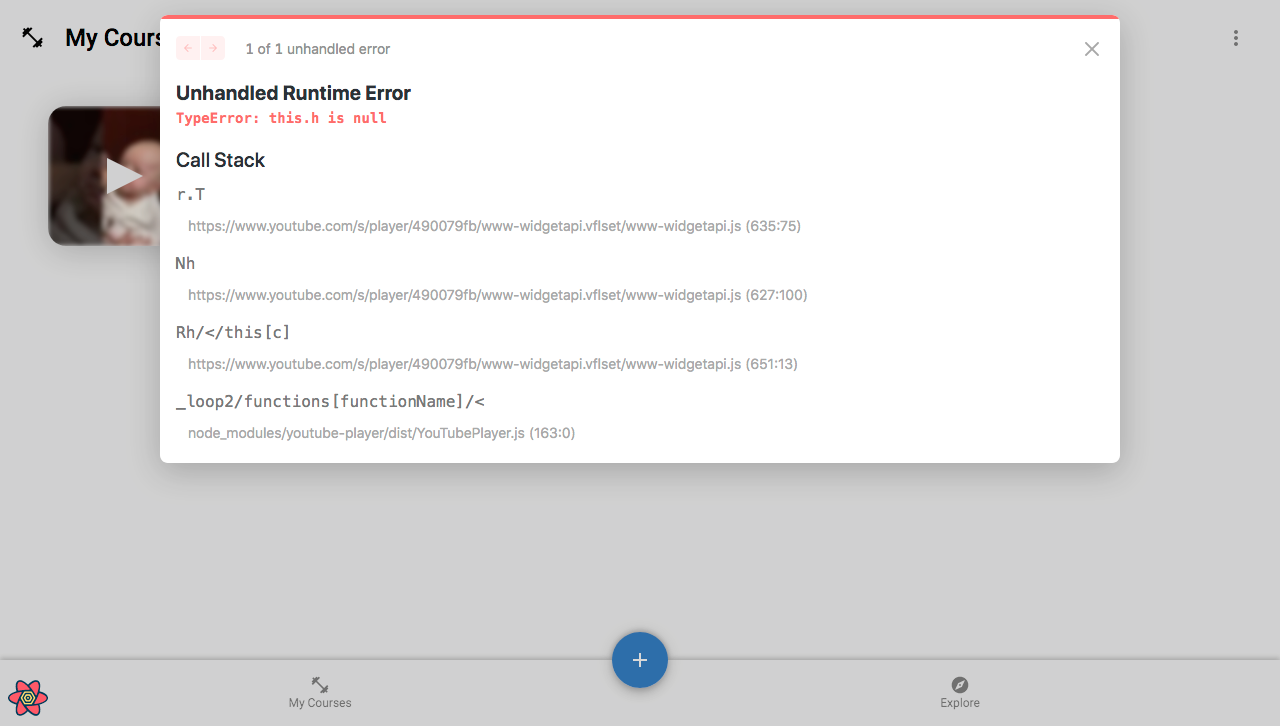Click the diagonal arrows icon beside My Courses heading

33,37
